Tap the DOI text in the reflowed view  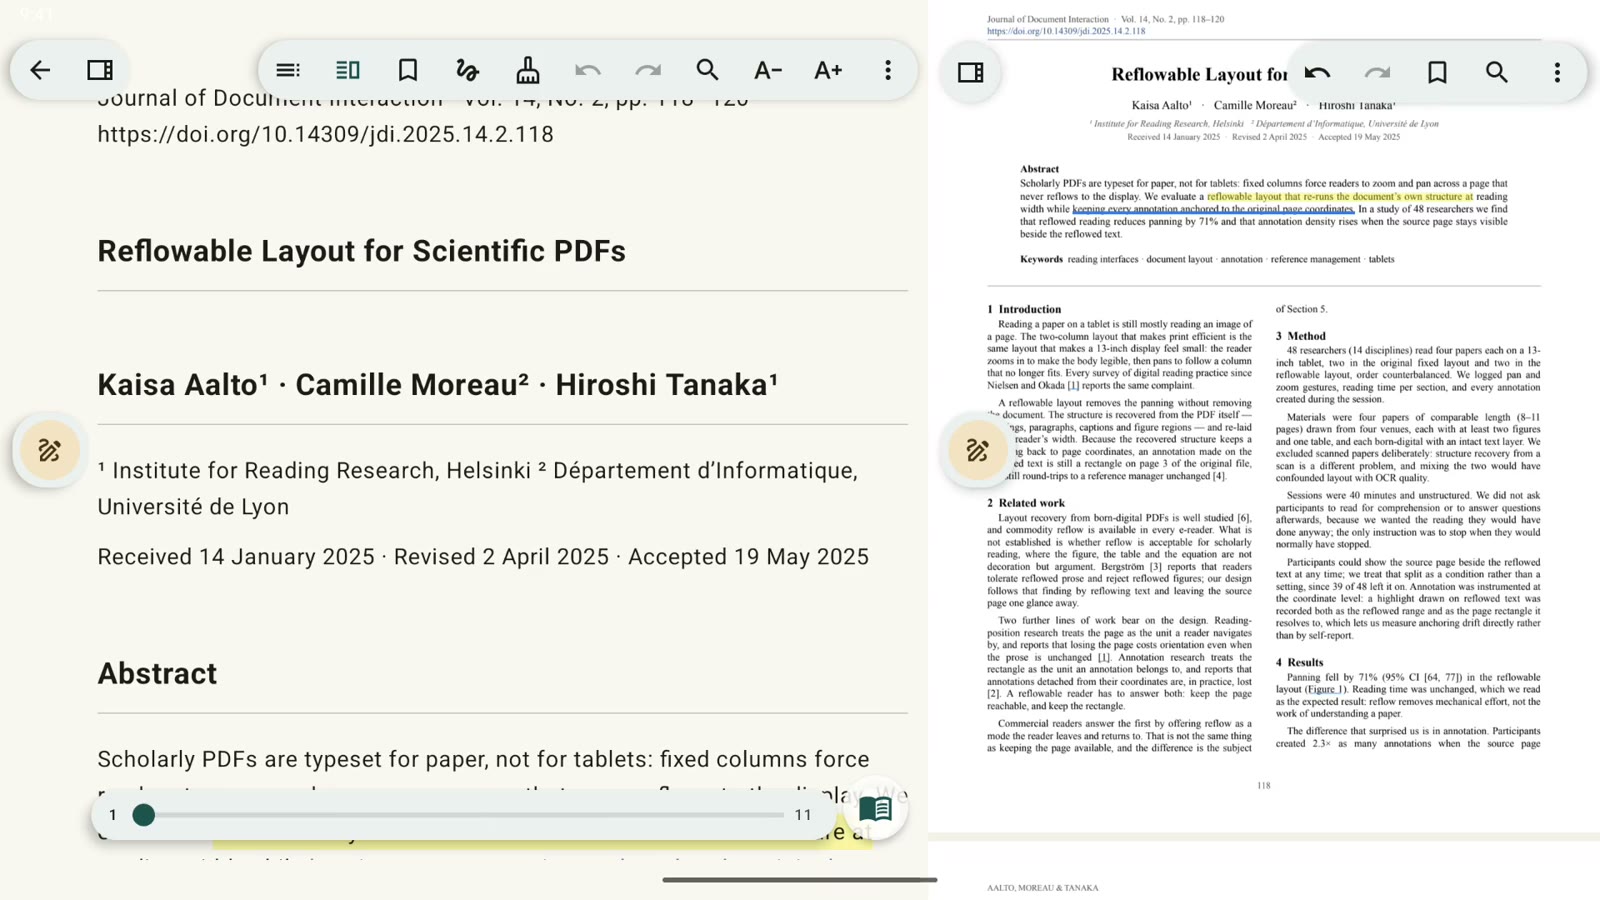click(x=325, y=134)
